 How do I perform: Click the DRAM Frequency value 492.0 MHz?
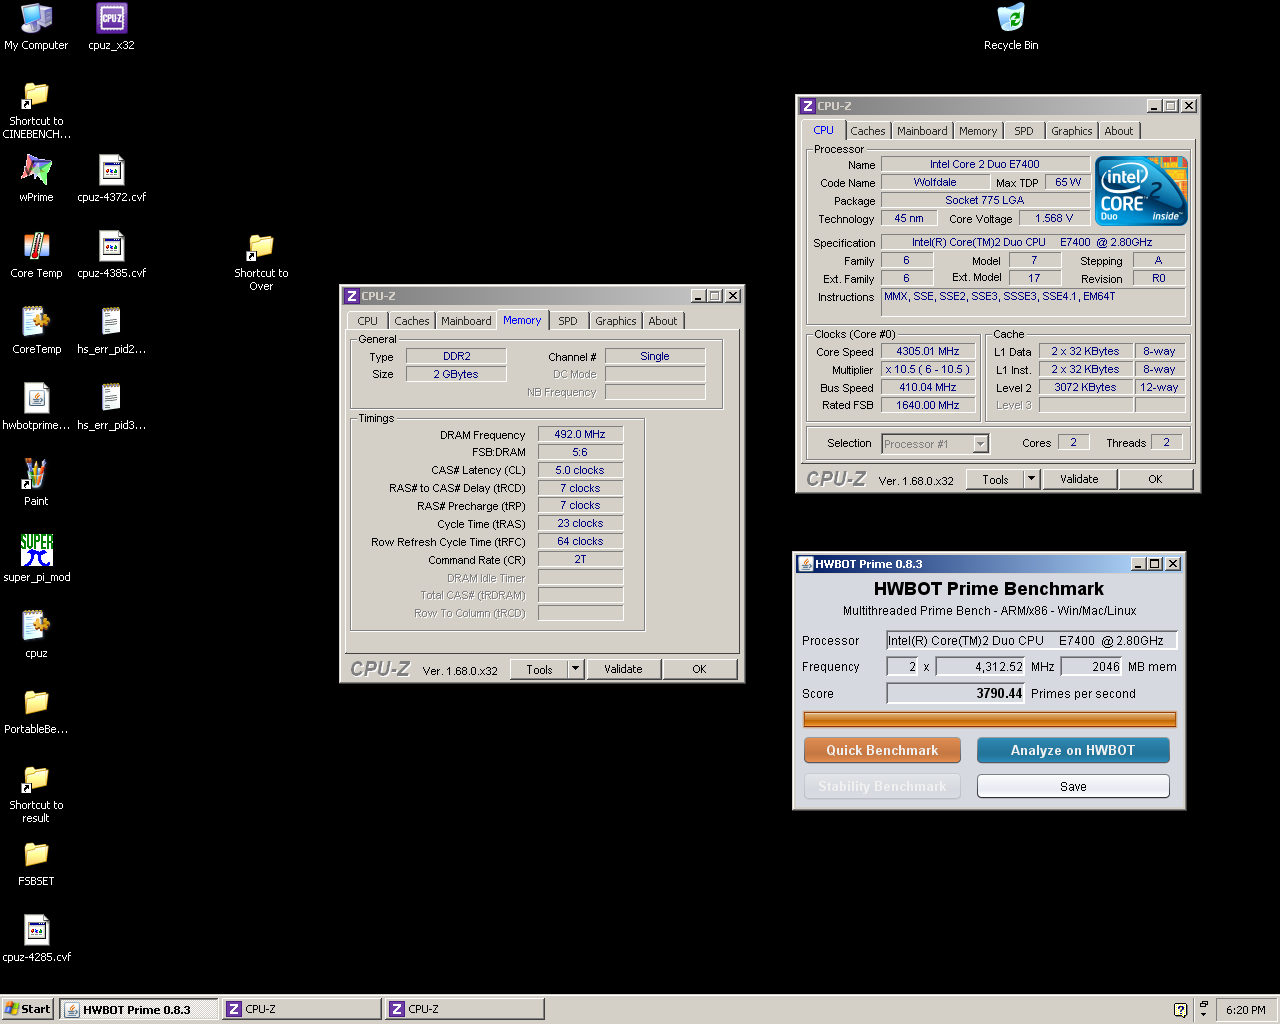[580, 434]
